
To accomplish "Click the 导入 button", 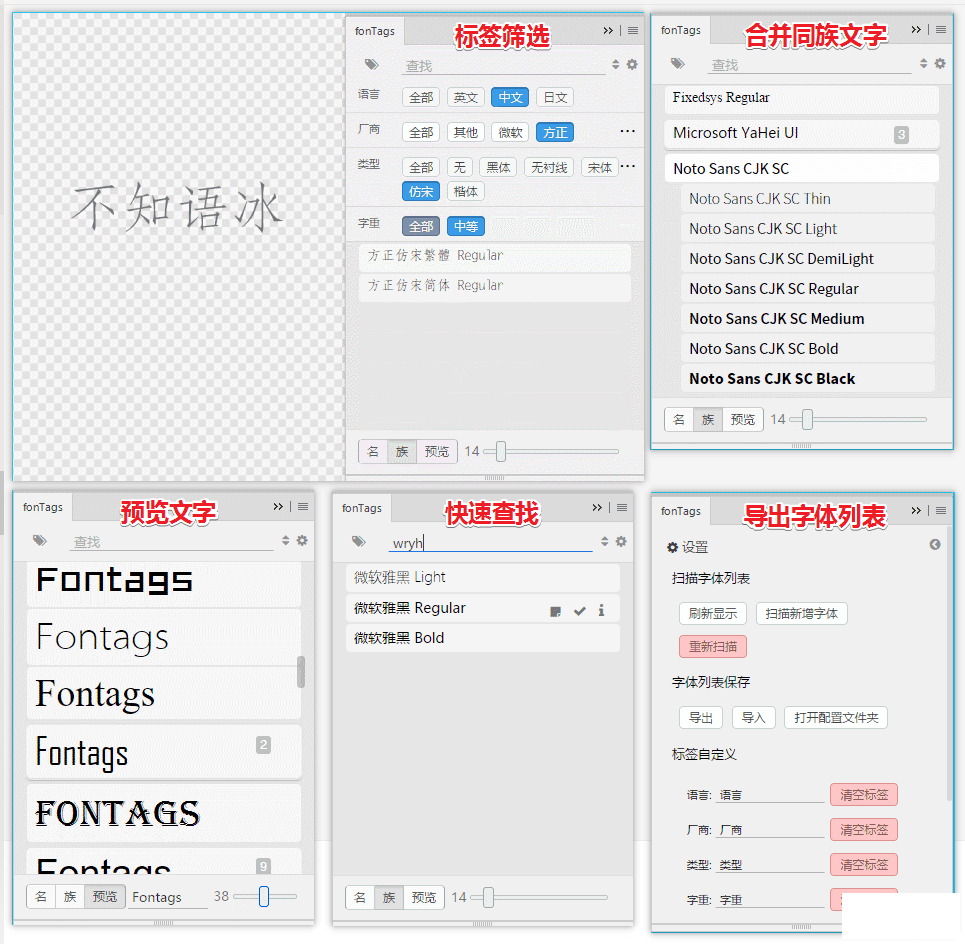I will click(753, 718).
